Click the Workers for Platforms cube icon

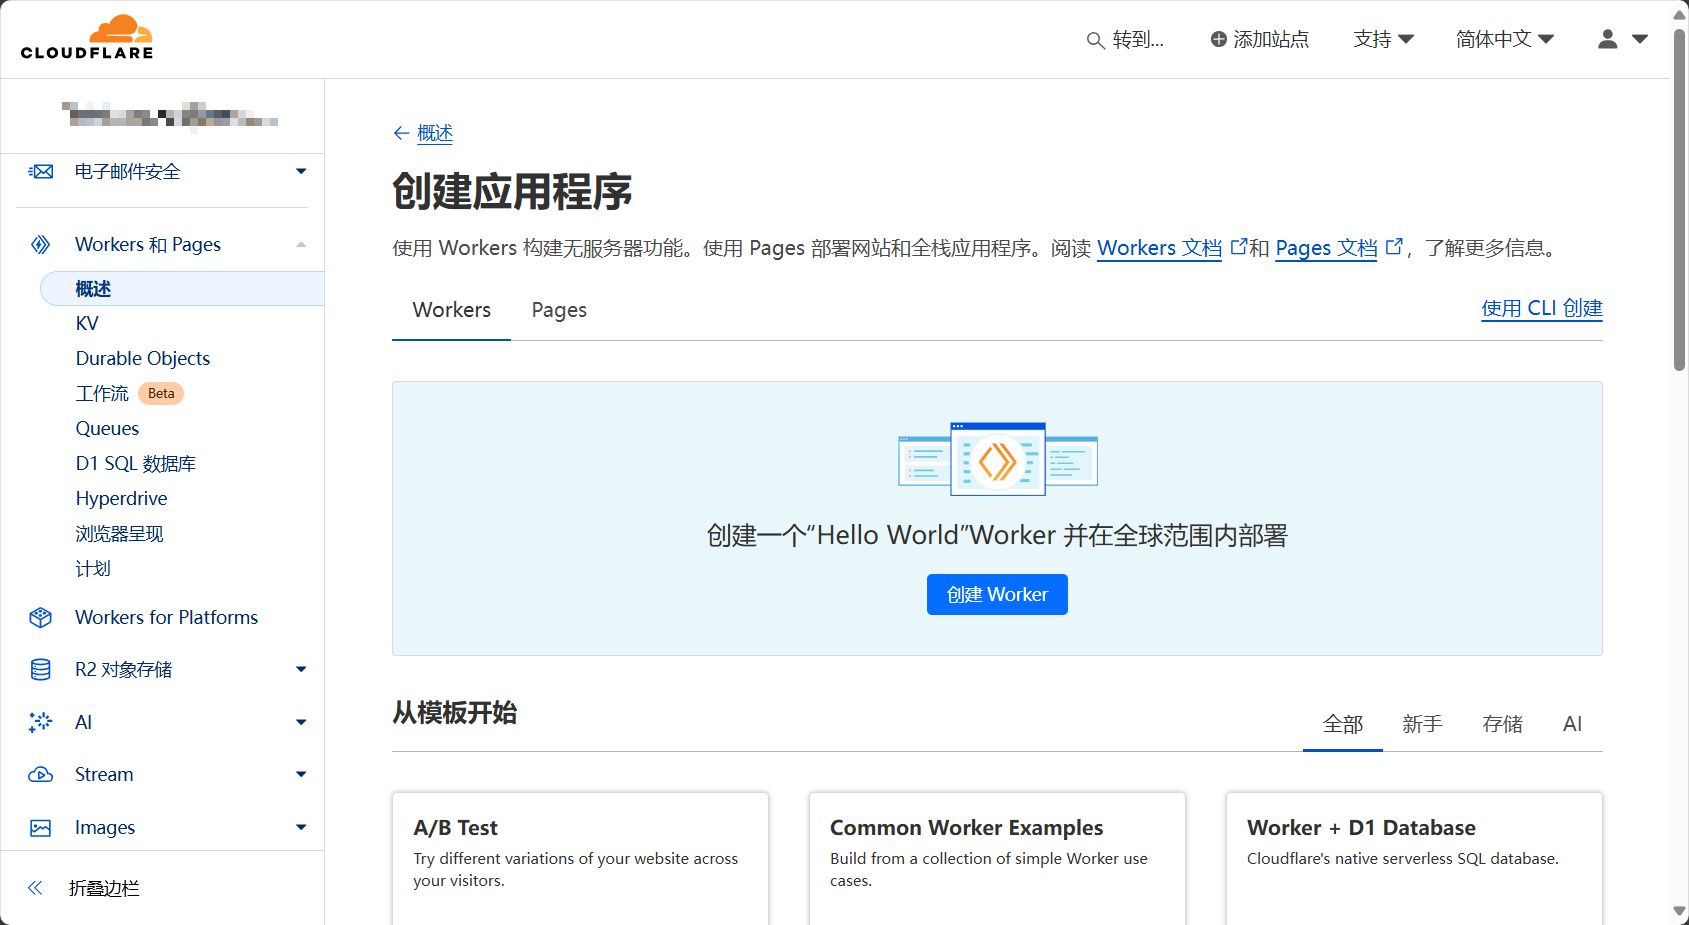click(x=41, y=618)
